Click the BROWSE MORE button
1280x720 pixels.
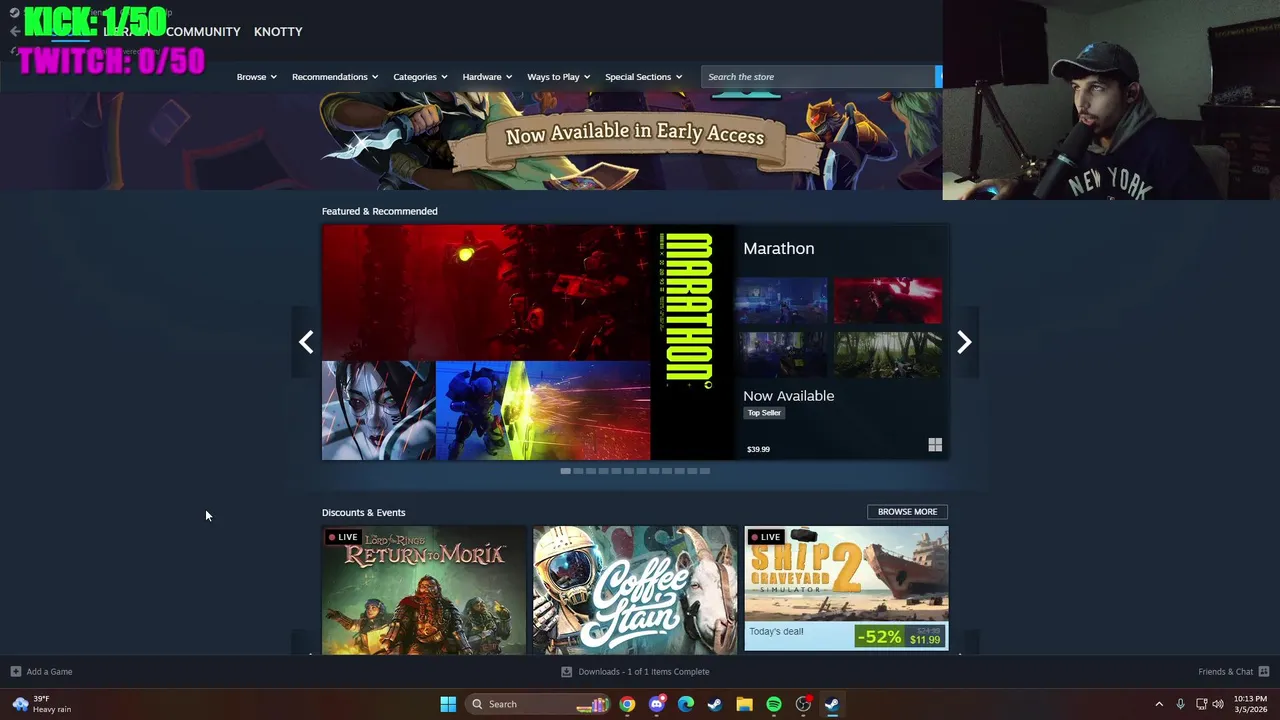[907, 512]
